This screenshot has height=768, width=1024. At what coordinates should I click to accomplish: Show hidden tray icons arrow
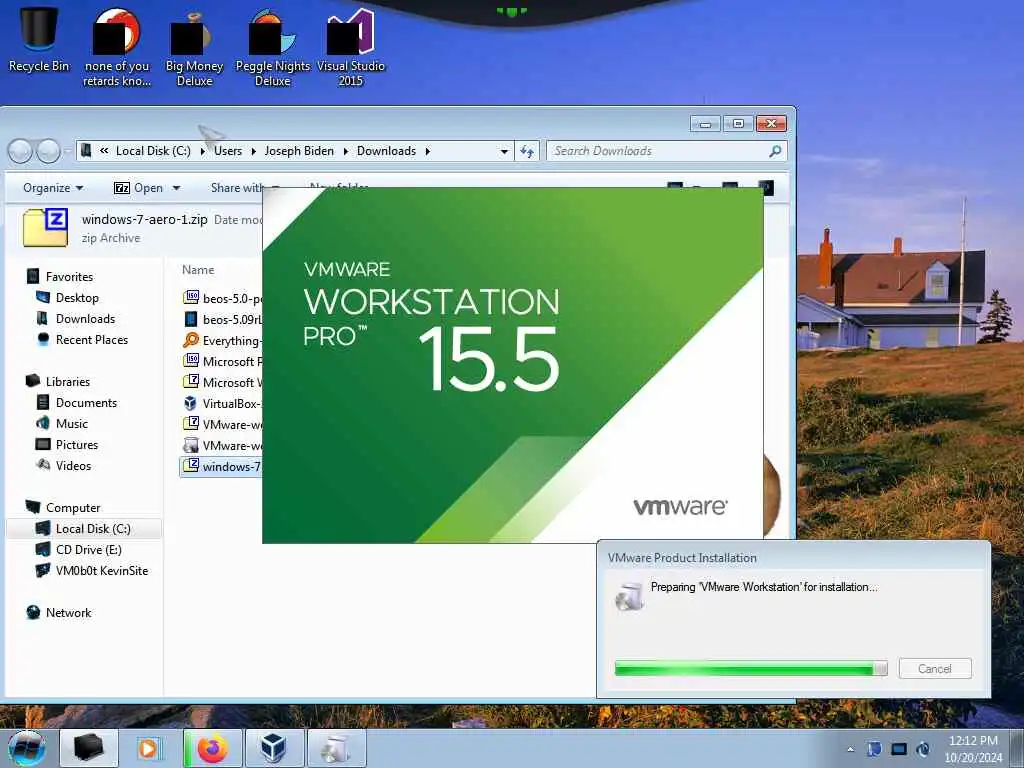click(850, 749)
